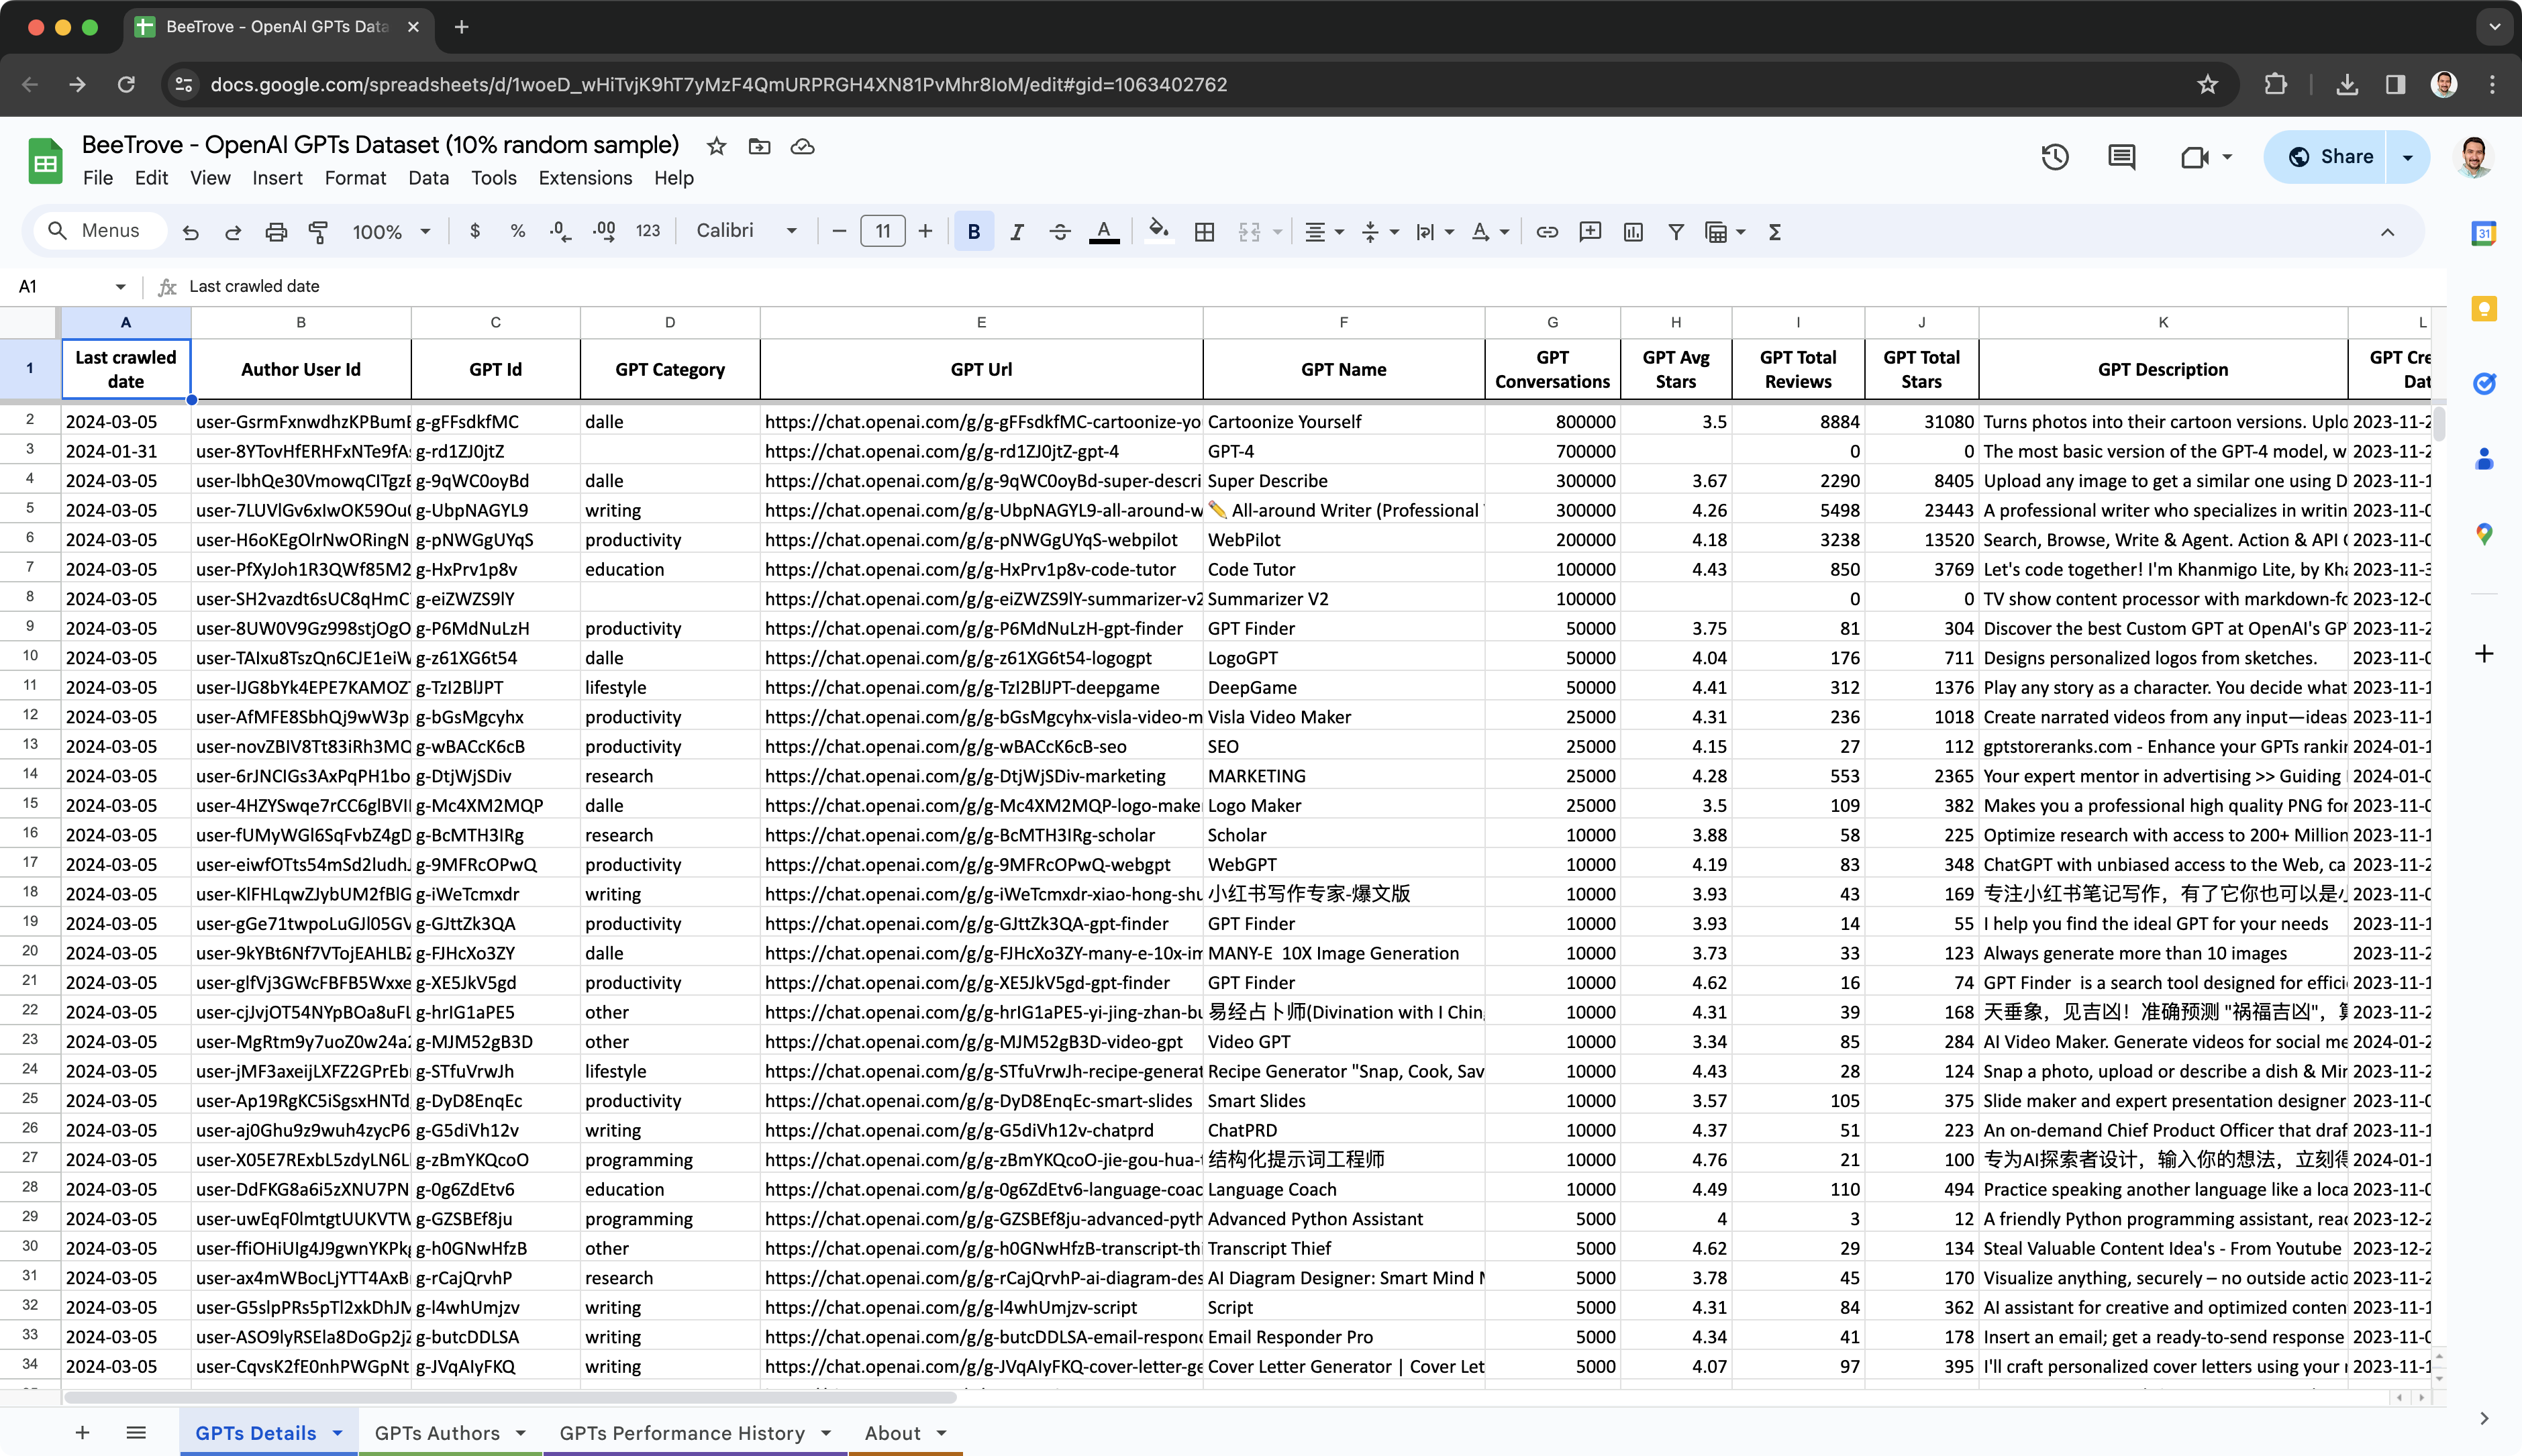The width and height of the screenshot is (2522, 1456).
Task: Open the Insert menu
Action: pos(277,178)
